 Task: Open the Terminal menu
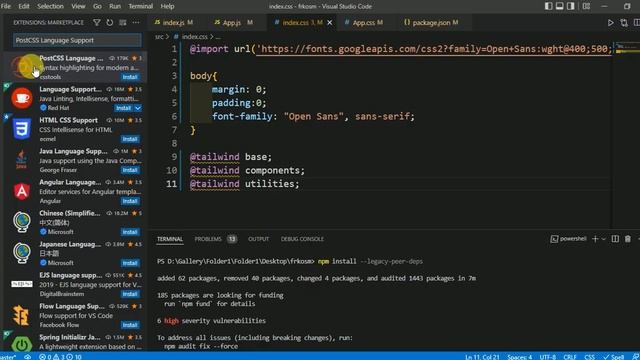pyautogui.click(x=140, y=6)
